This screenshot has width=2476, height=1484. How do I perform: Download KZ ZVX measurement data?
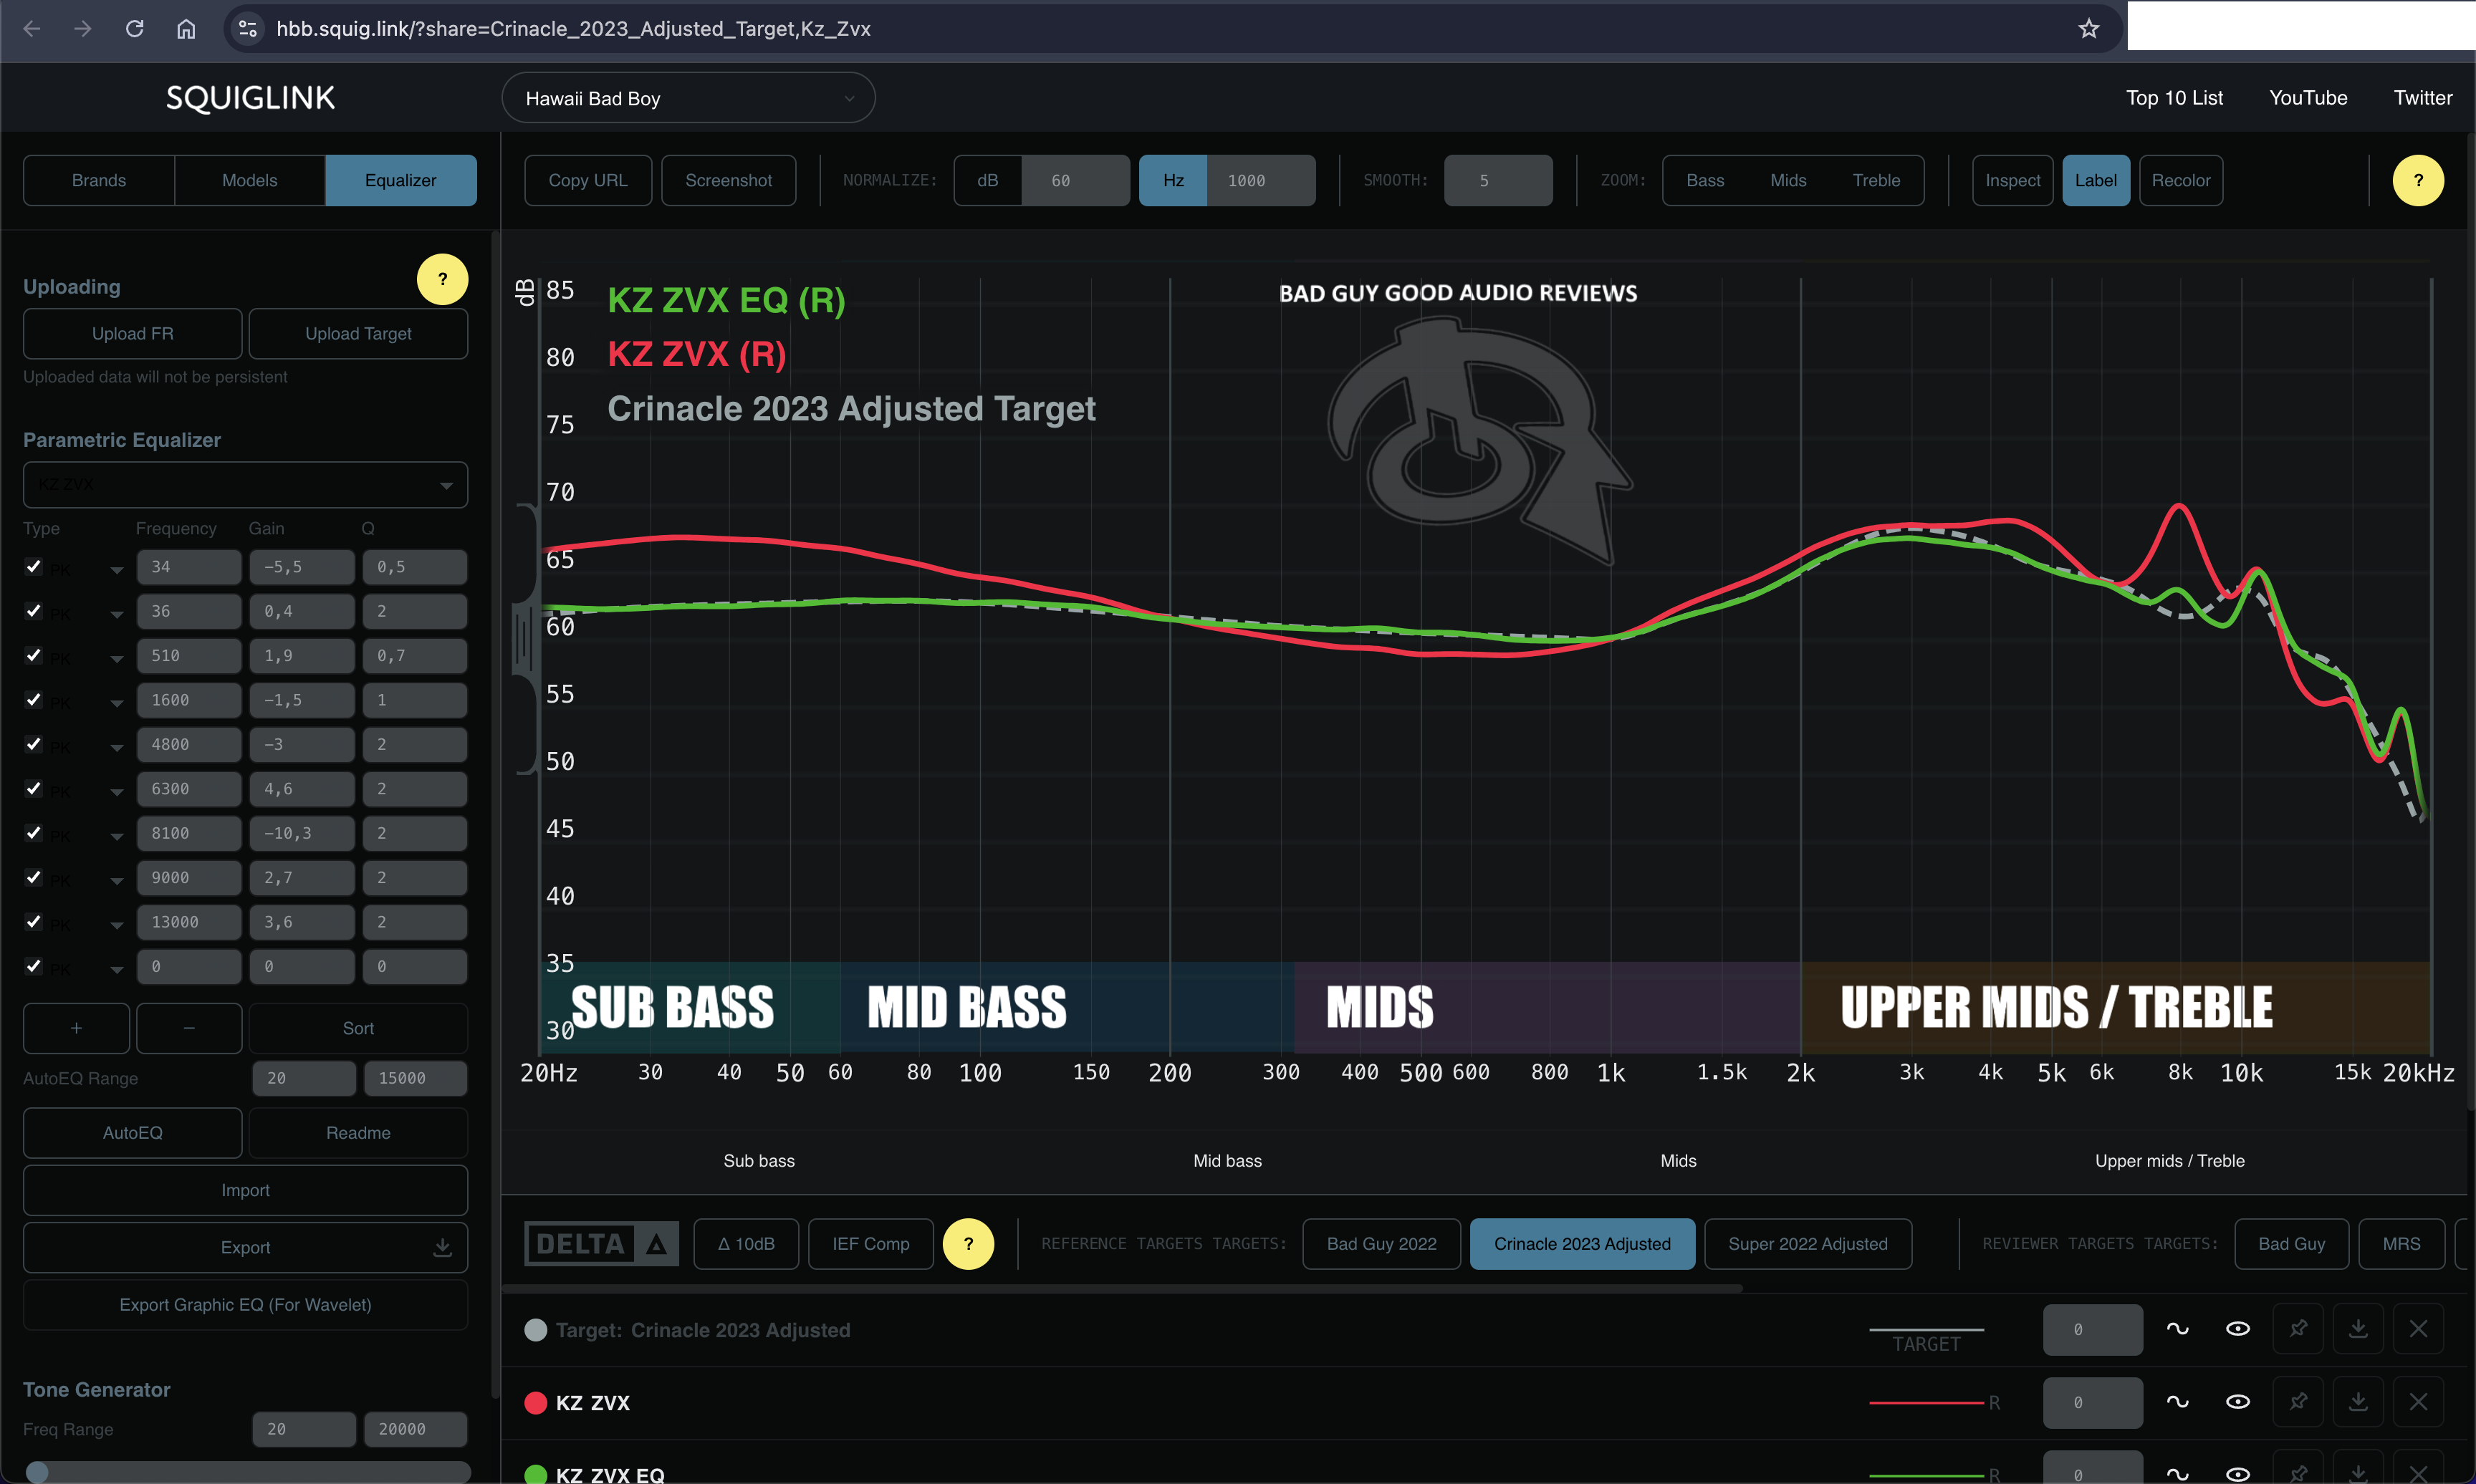2358,1402
